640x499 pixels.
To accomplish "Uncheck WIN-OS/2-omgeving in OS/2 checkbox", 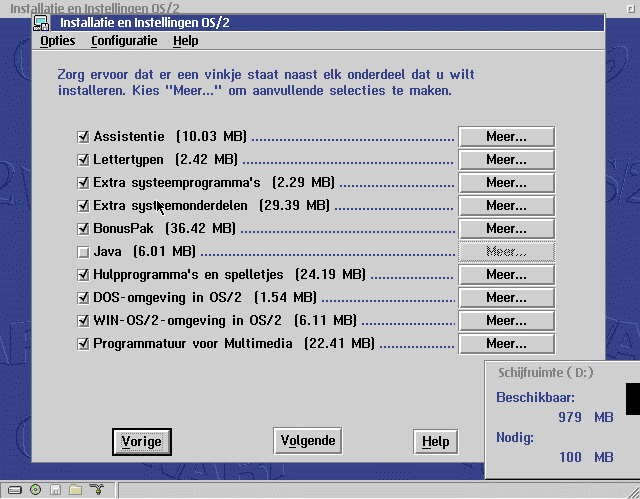I will 83,321.
